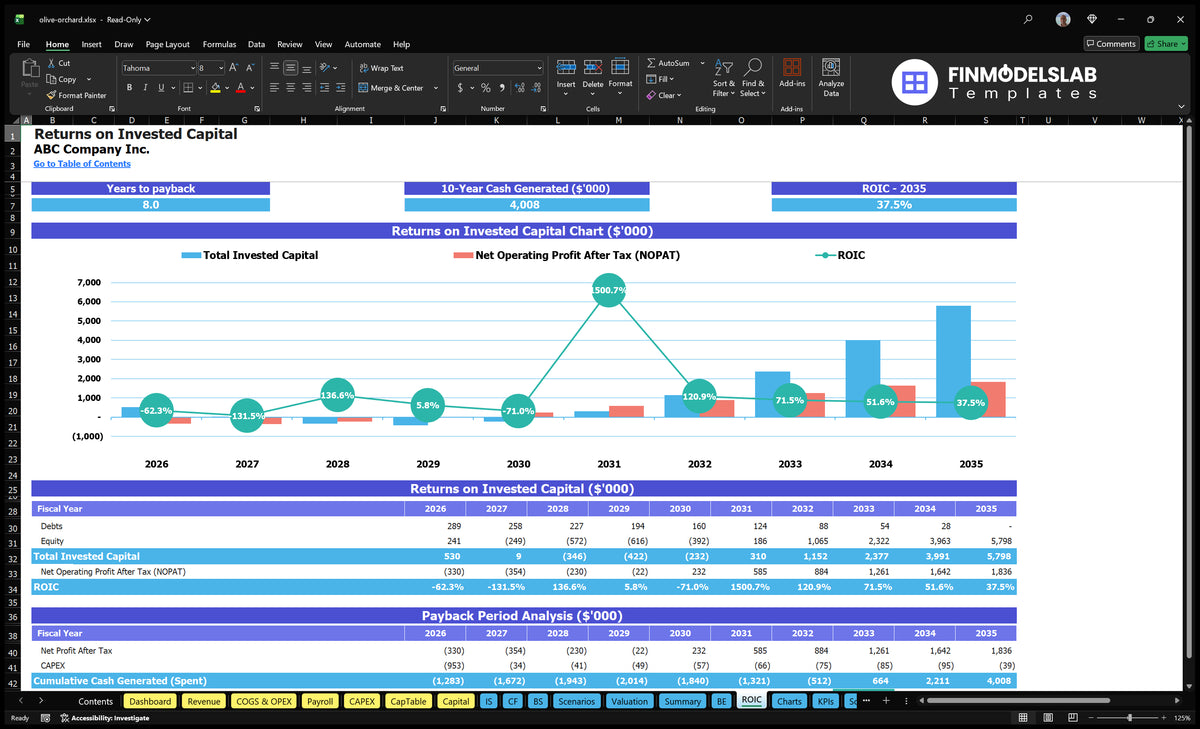This screenshot has width=1200, height=729.
Task: Click the AutoSum sigma icon
Action: pyautogui.click(x=652, y=63)
